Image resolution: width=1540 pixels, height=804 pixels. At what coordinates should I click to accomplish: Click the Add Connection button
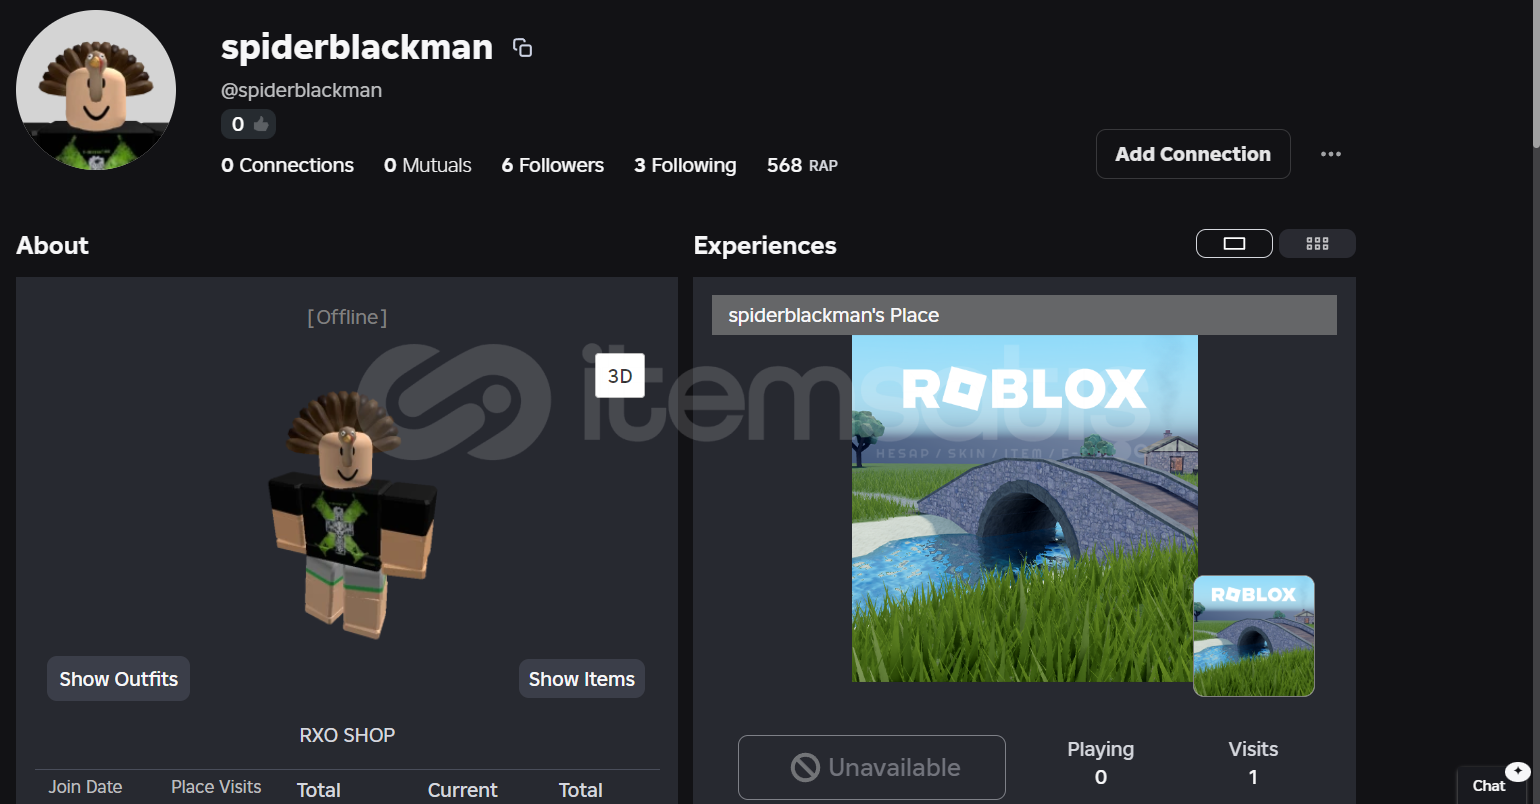(x=1193, y=154)
